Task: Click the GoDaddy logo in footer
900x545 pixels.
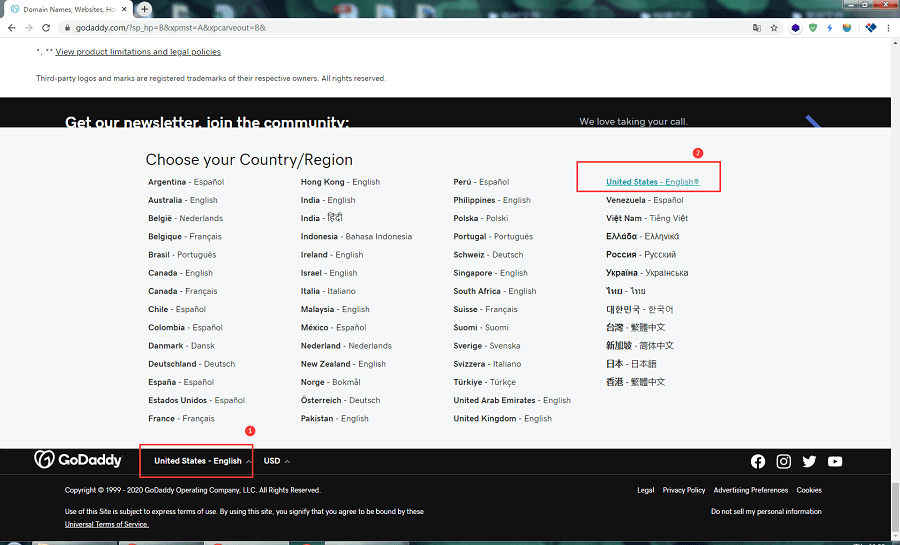Action: [78, 460]
